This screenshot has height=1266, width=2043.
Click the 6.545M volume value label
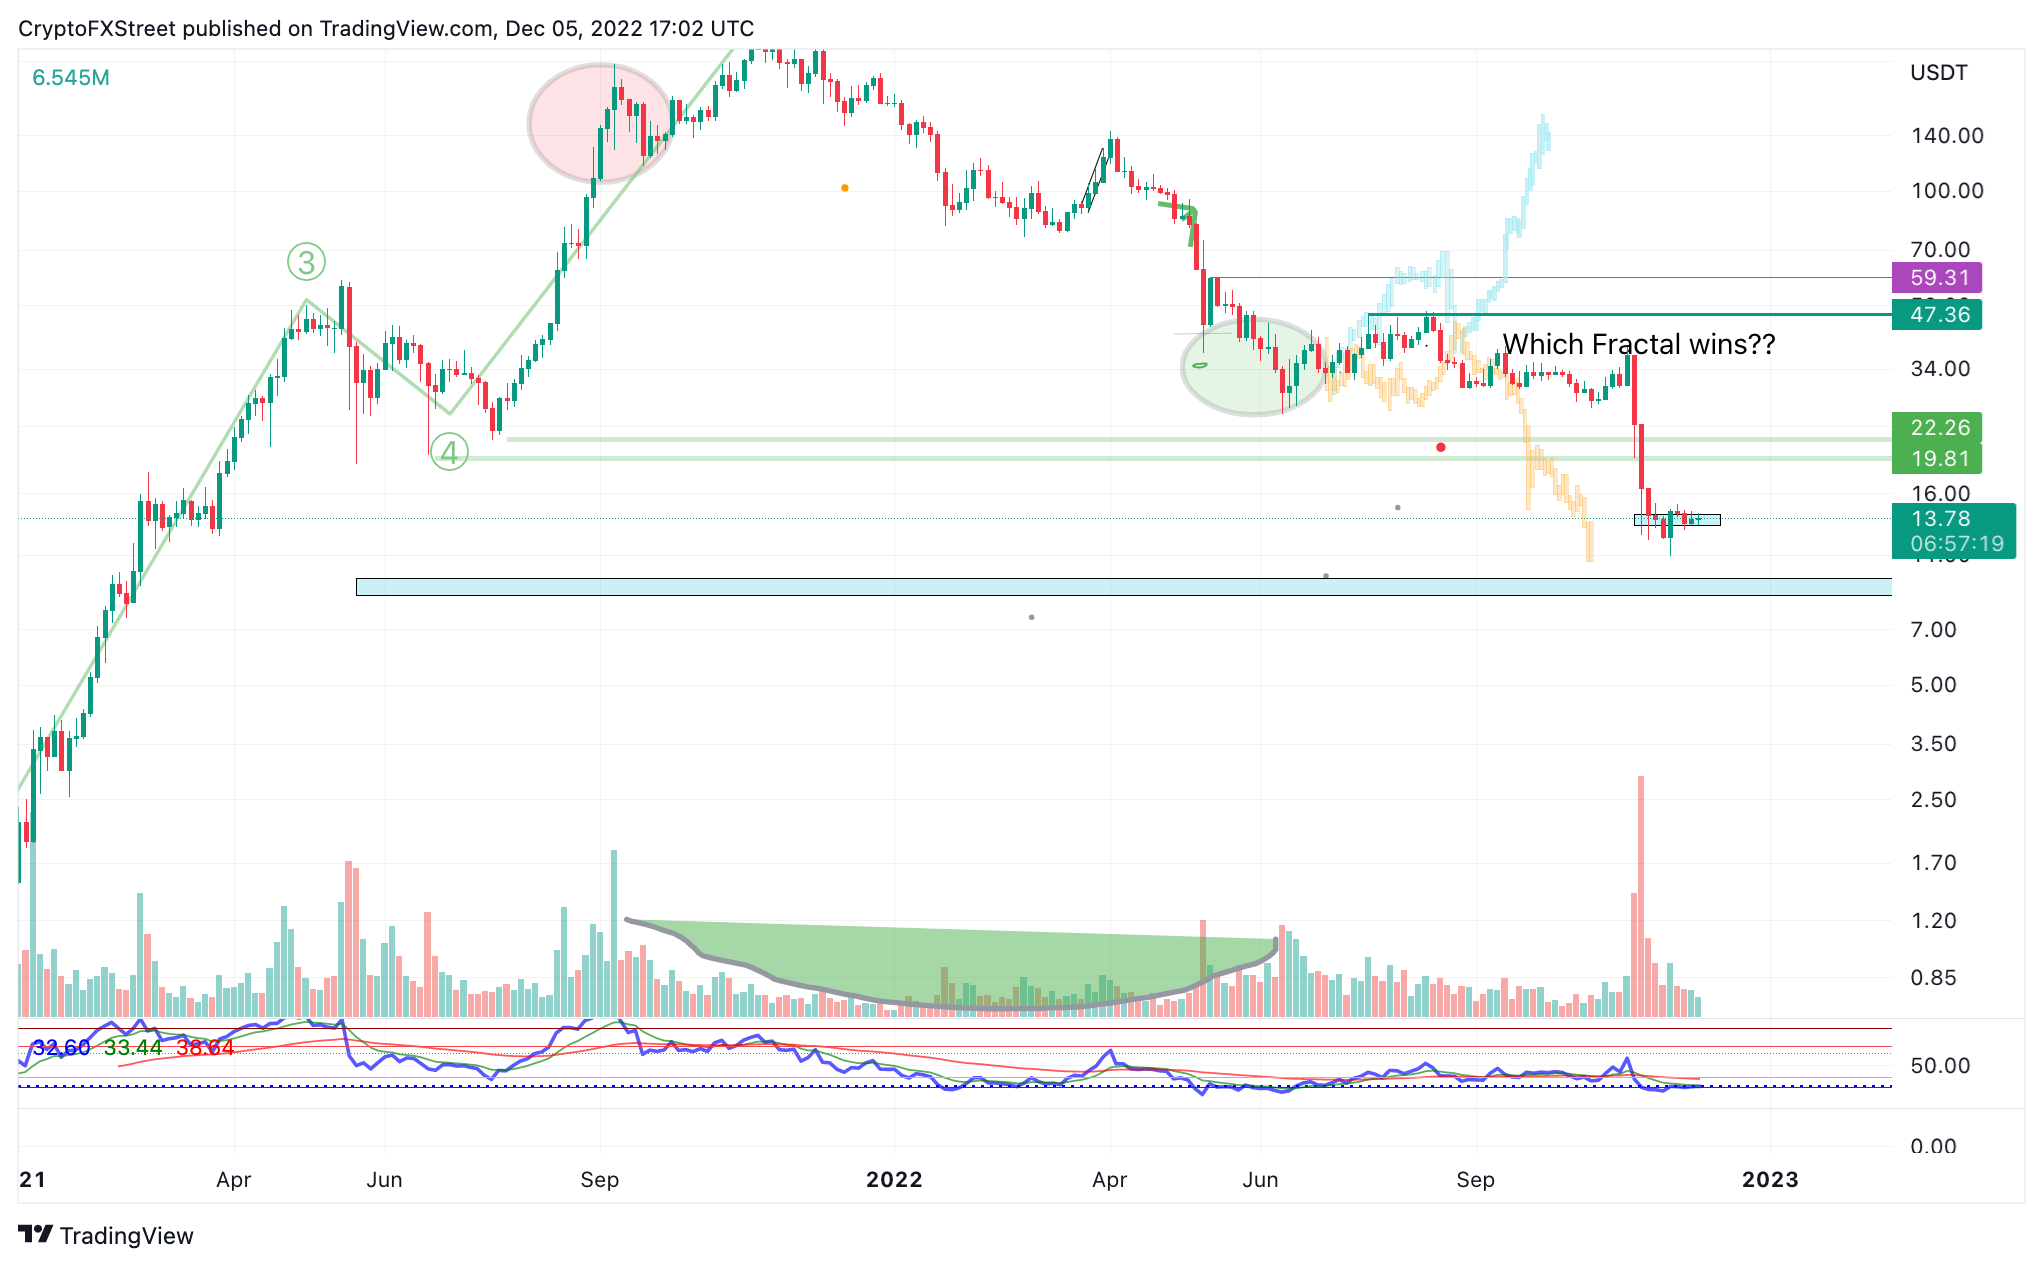coord(71,78)
